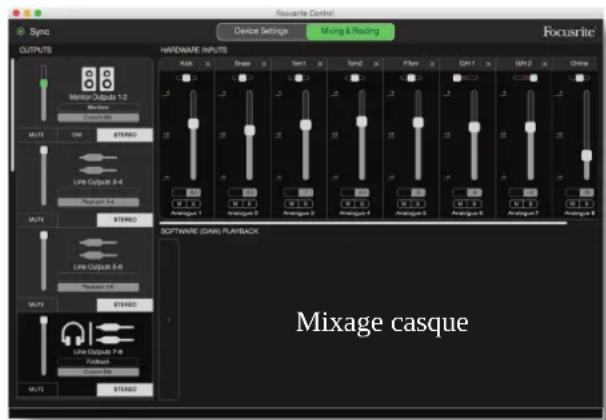Mute the Analogue 2 channel with M

click(x=235, y=204)
